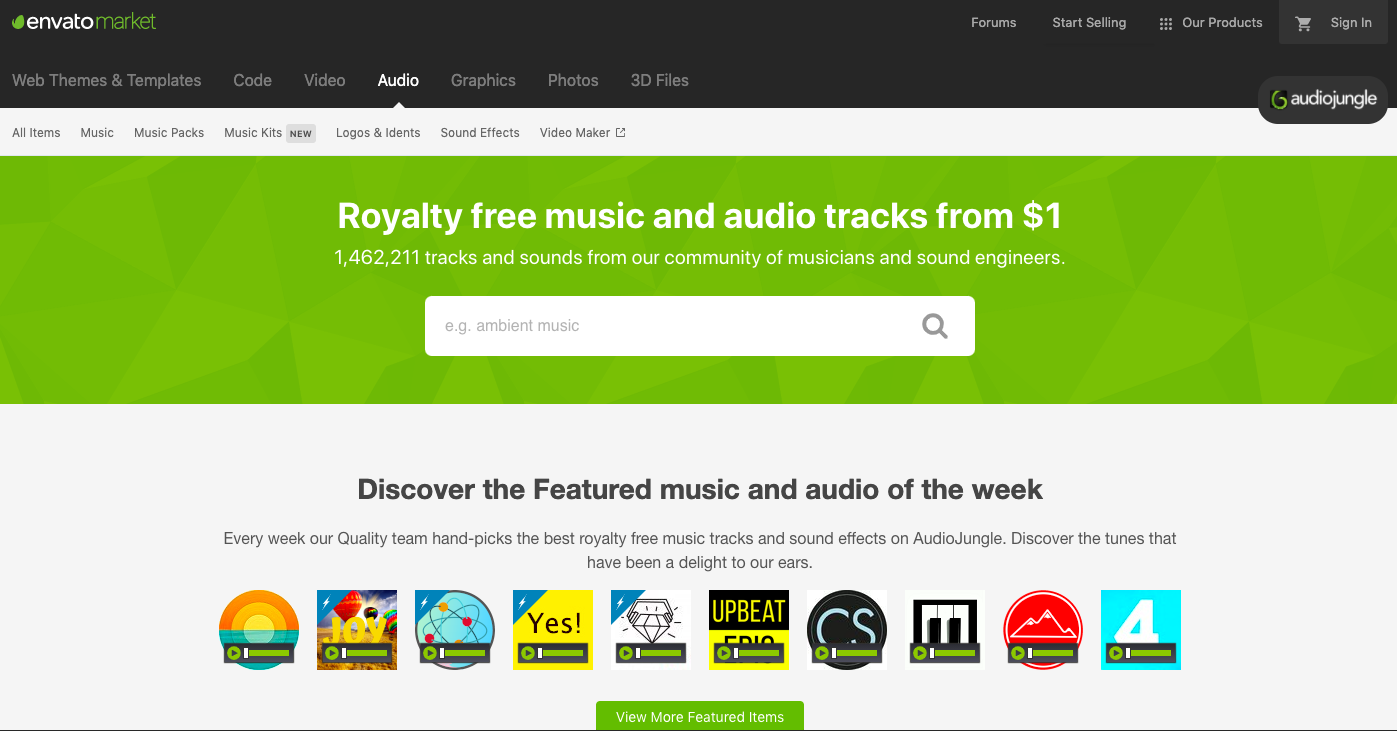Focus the ambient music search field
The image size is (1397, 731).
click(670, 326)
